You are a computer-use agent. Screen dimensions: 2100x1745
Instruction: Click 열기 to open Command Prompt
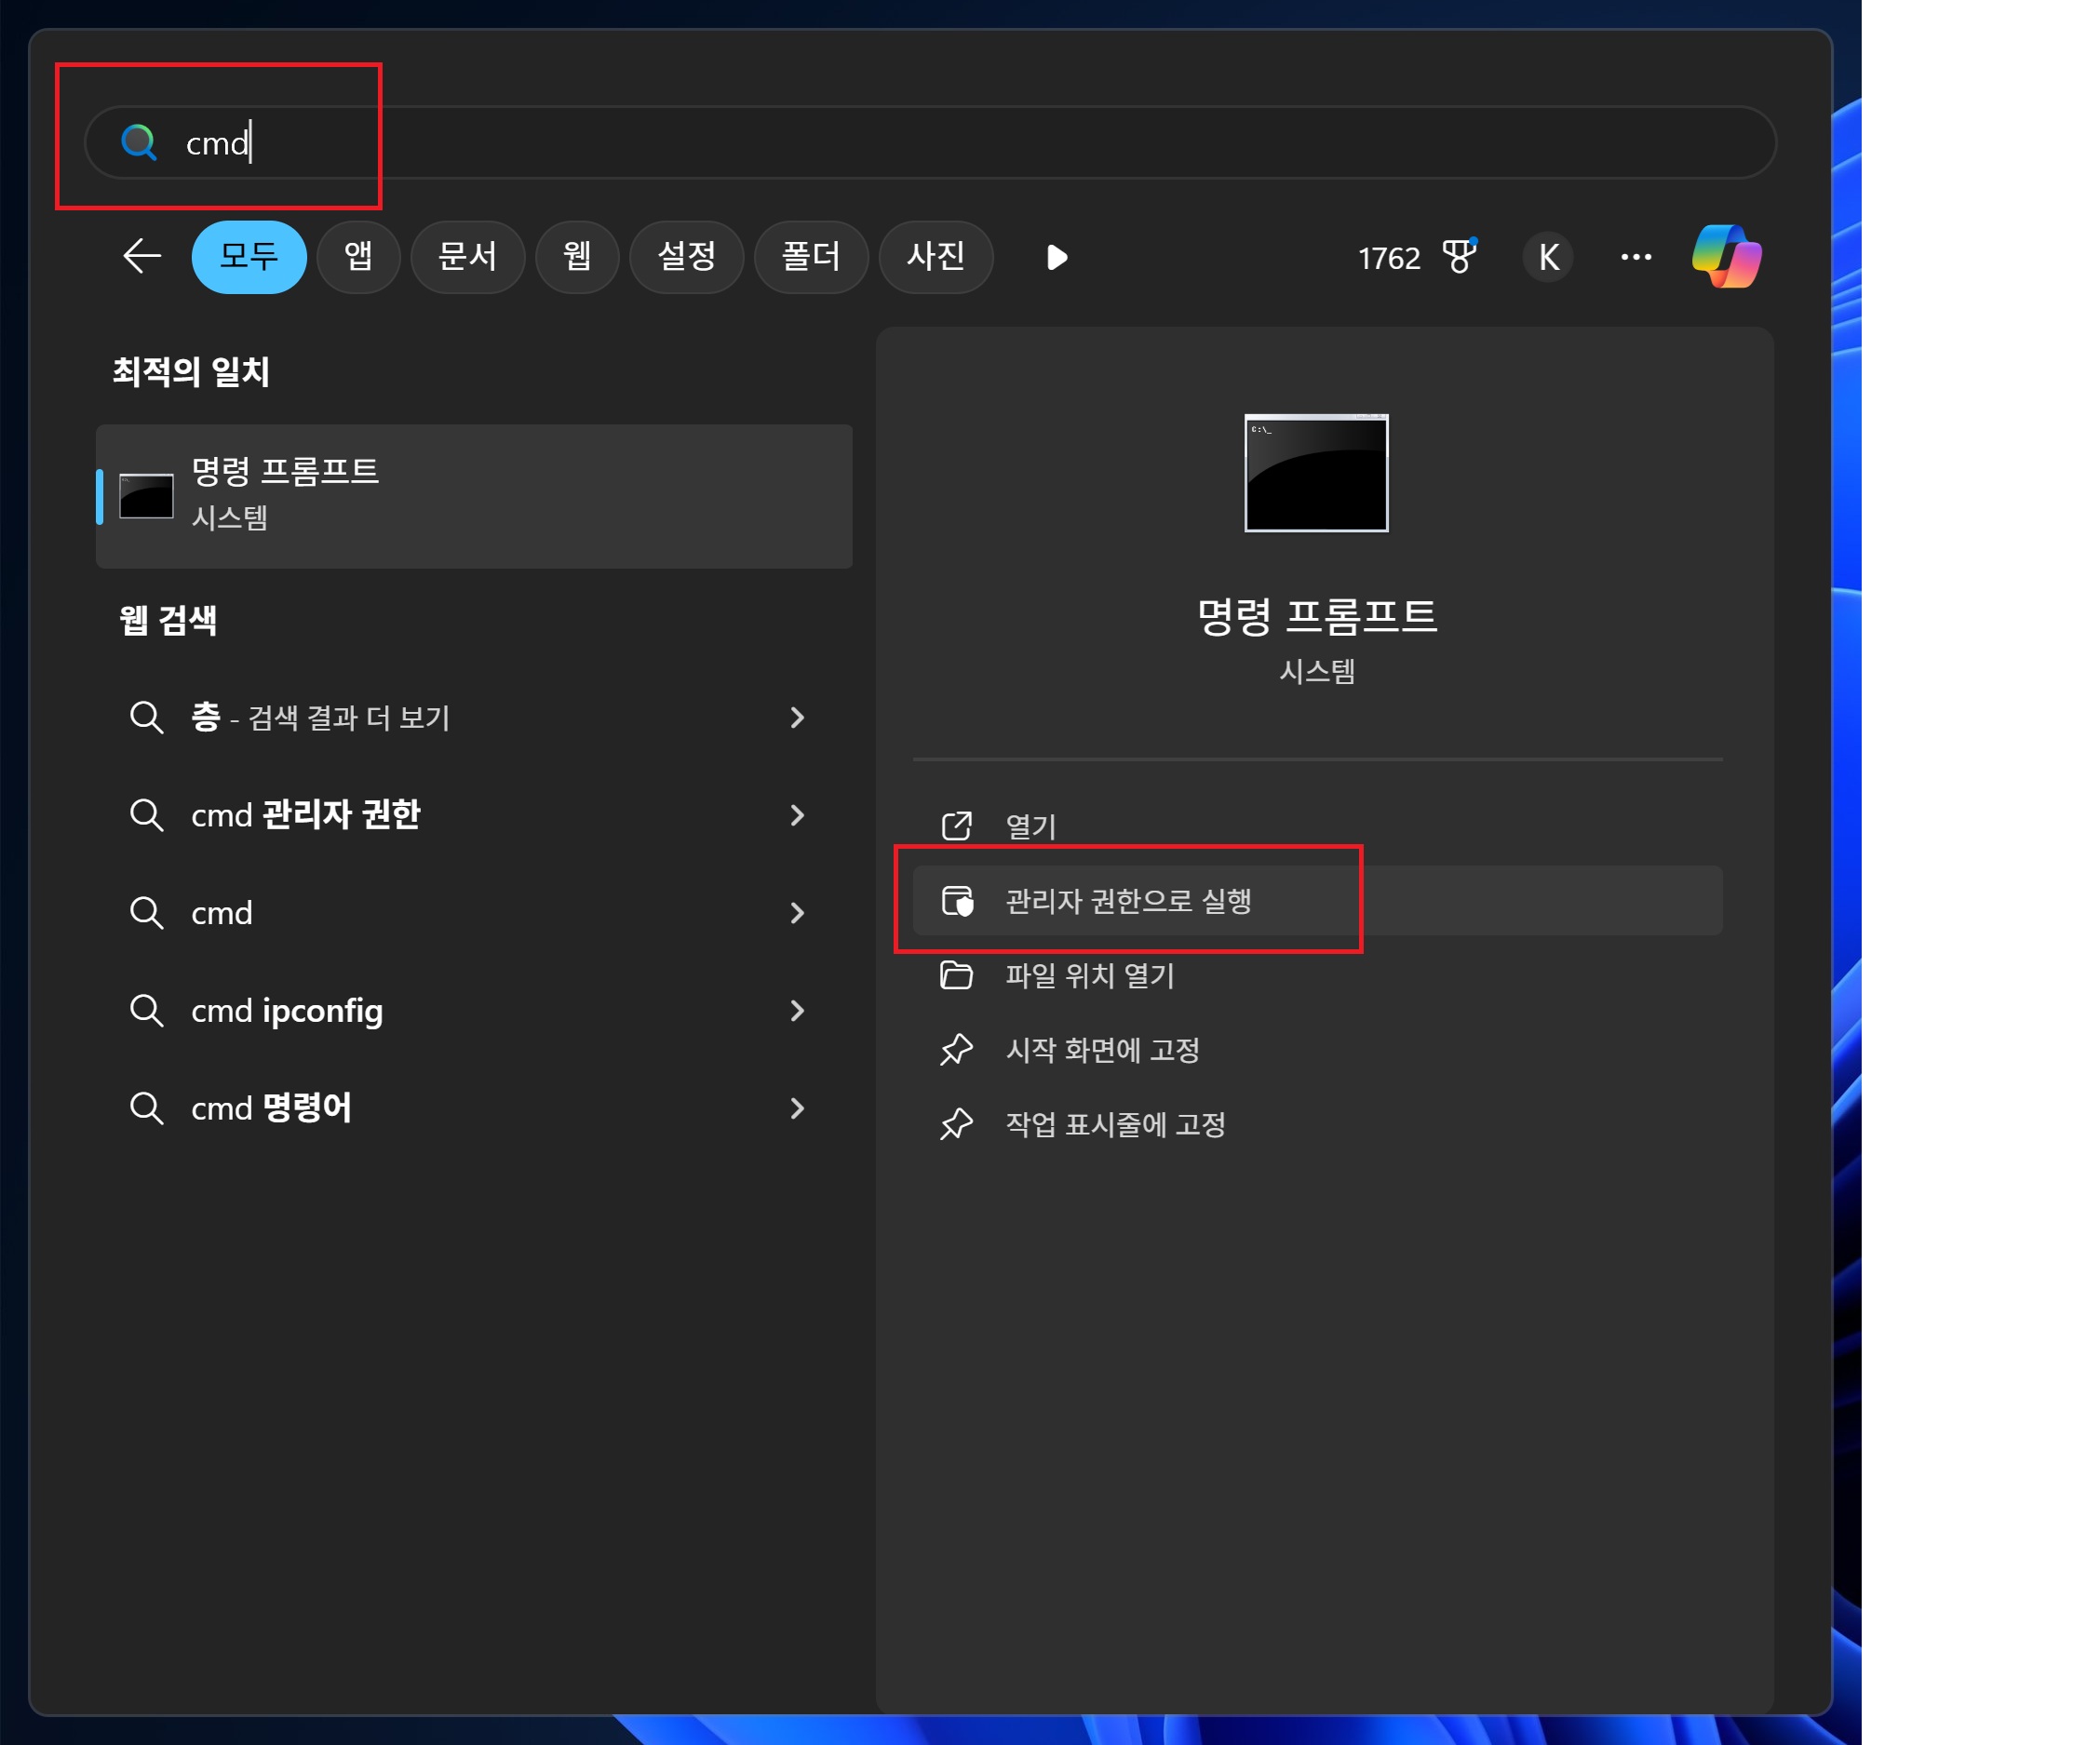click(x=1030, y=826)
